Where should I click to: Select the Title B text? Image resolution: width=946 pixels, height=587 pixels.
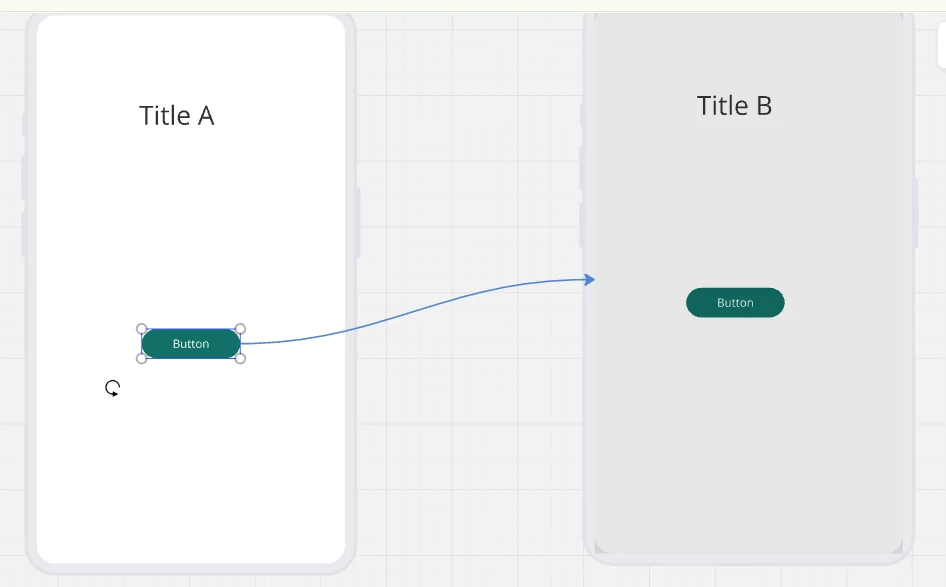734,106
